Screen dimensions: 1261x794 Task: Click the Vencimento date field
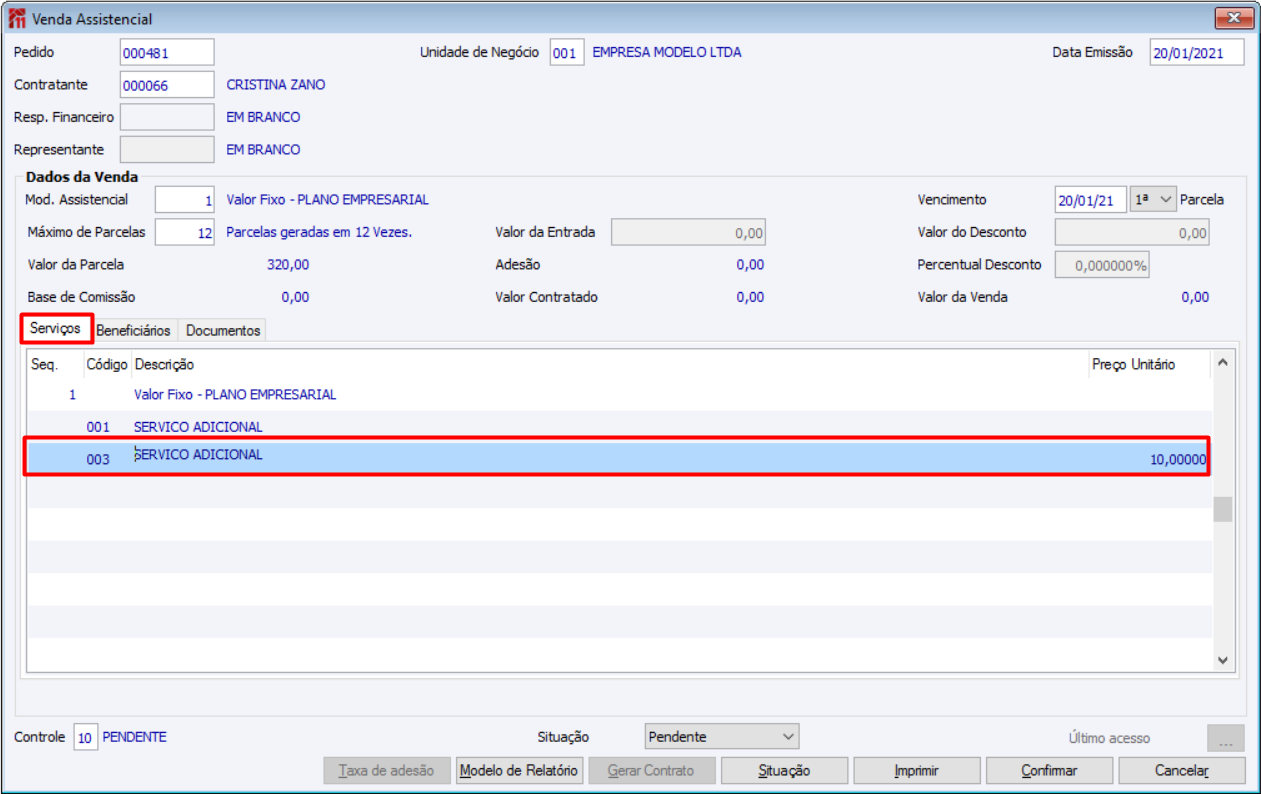pos(1091,200)
